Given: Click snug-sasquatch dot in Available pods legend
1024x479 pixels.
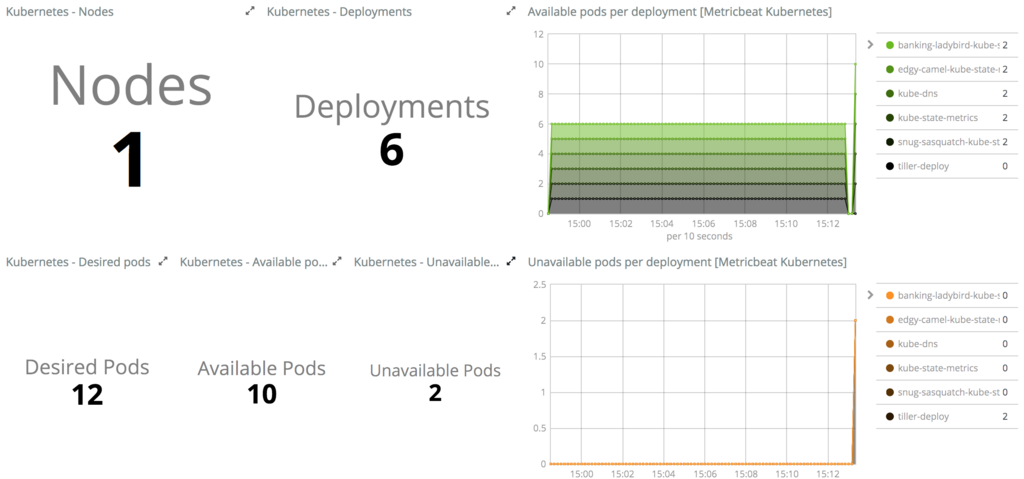Looking at the screenshot, I should coord(889,142).
